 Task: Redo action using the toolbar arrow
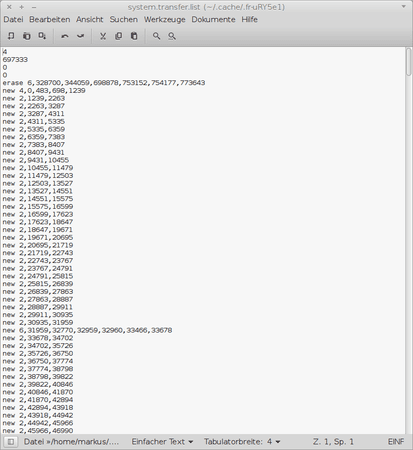tap(81, 36)
